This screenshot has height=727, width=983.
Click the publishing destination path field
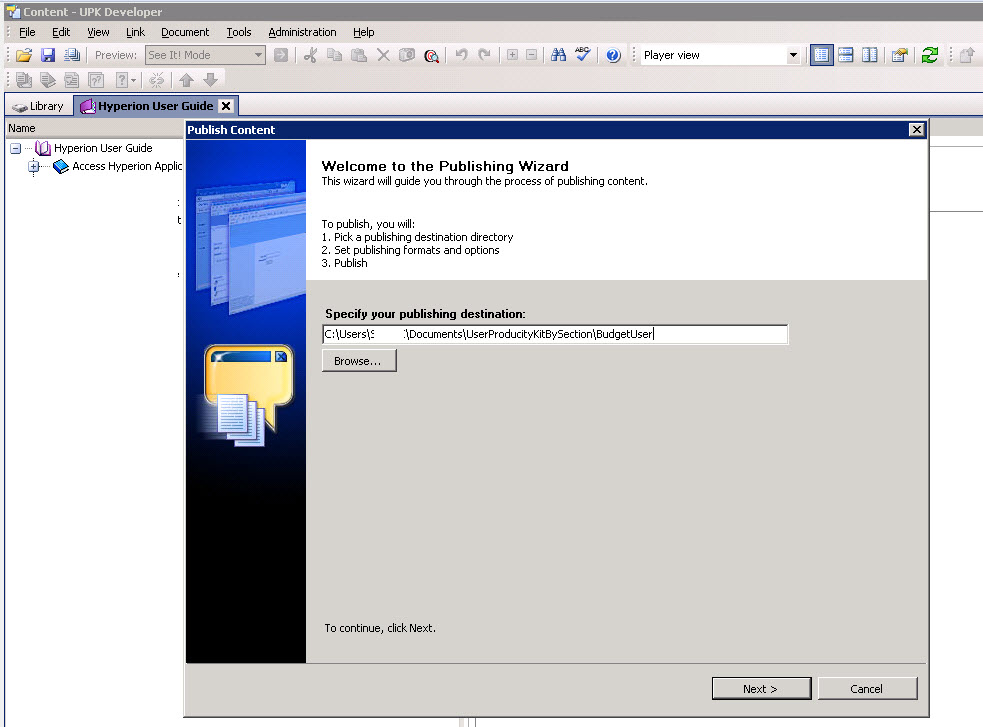click(555, 334)
